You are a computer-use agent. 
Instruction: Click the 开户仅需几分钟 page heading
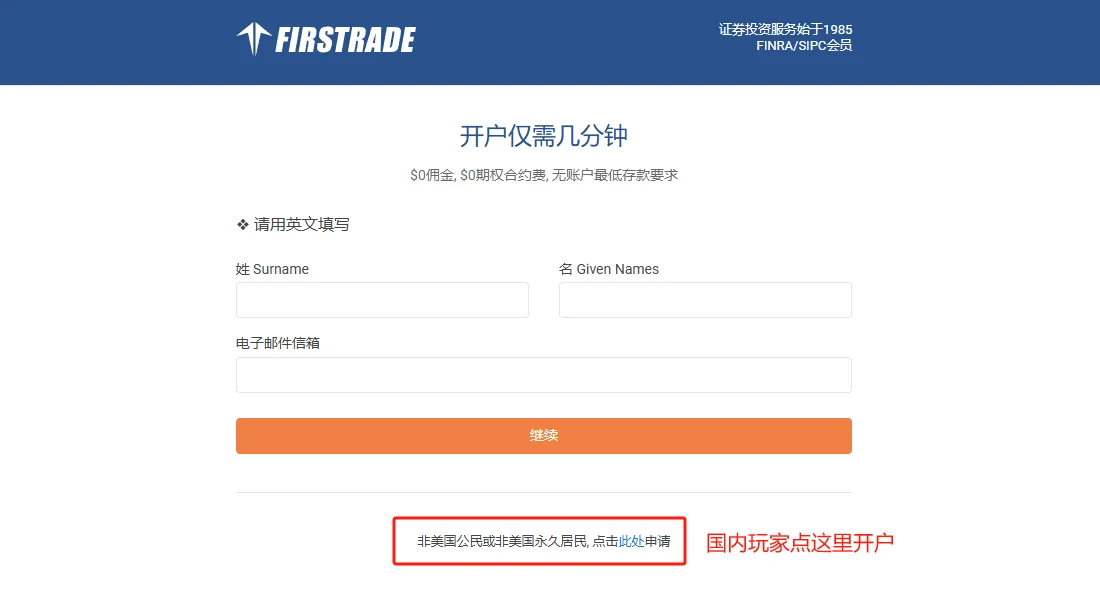[544, 135]
